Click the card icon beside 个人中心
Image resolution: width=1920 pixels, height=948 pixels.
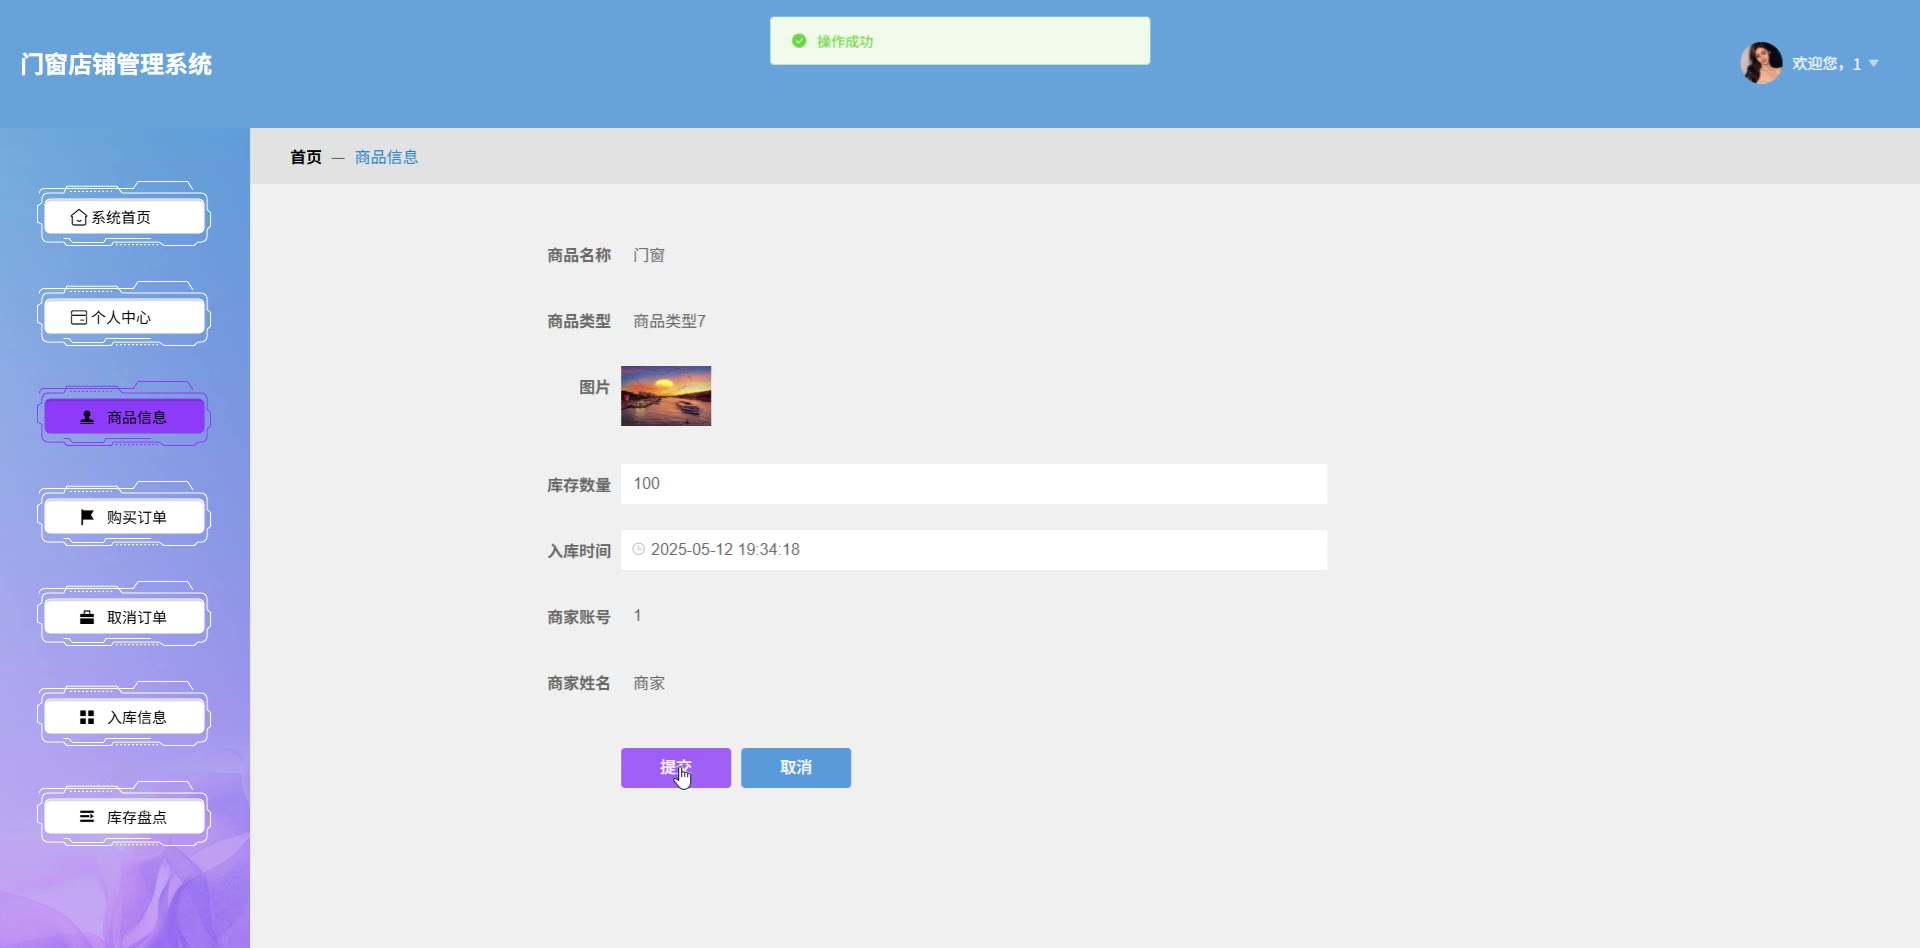(79, 317)
